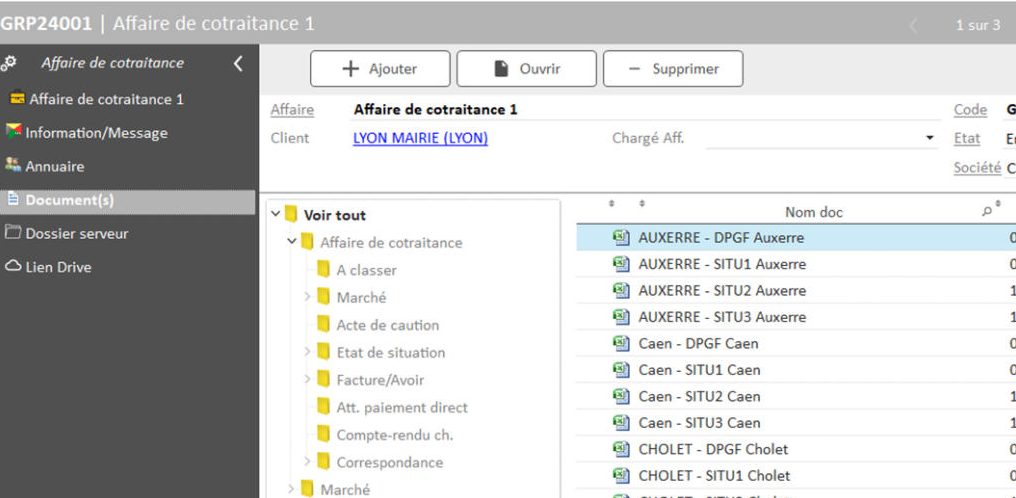This screenshot has height=498, width=1016.
Task: Select the Att. paiement direct folder
Action: [x=402, y=407]
